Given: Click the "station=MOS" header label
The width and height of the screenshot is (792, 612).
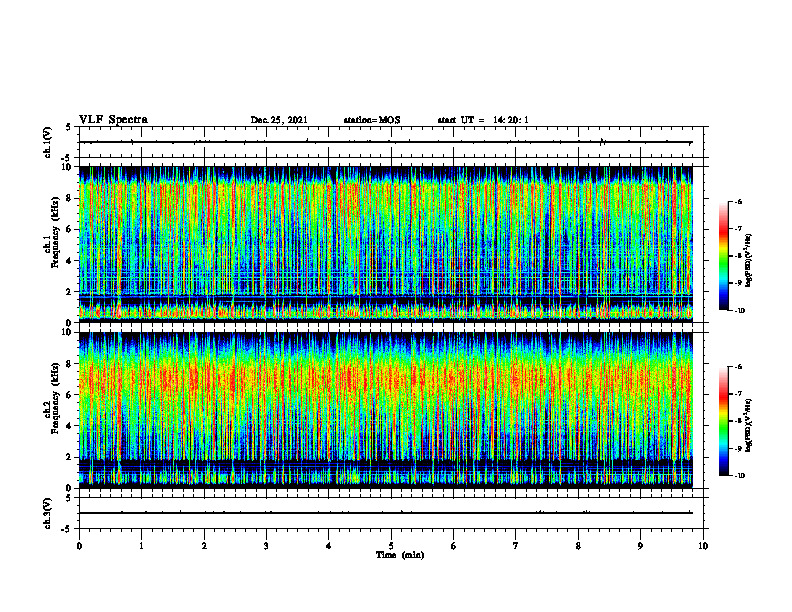Looking at the screenshot, I should pyautogui.click(x=372, y=120).
